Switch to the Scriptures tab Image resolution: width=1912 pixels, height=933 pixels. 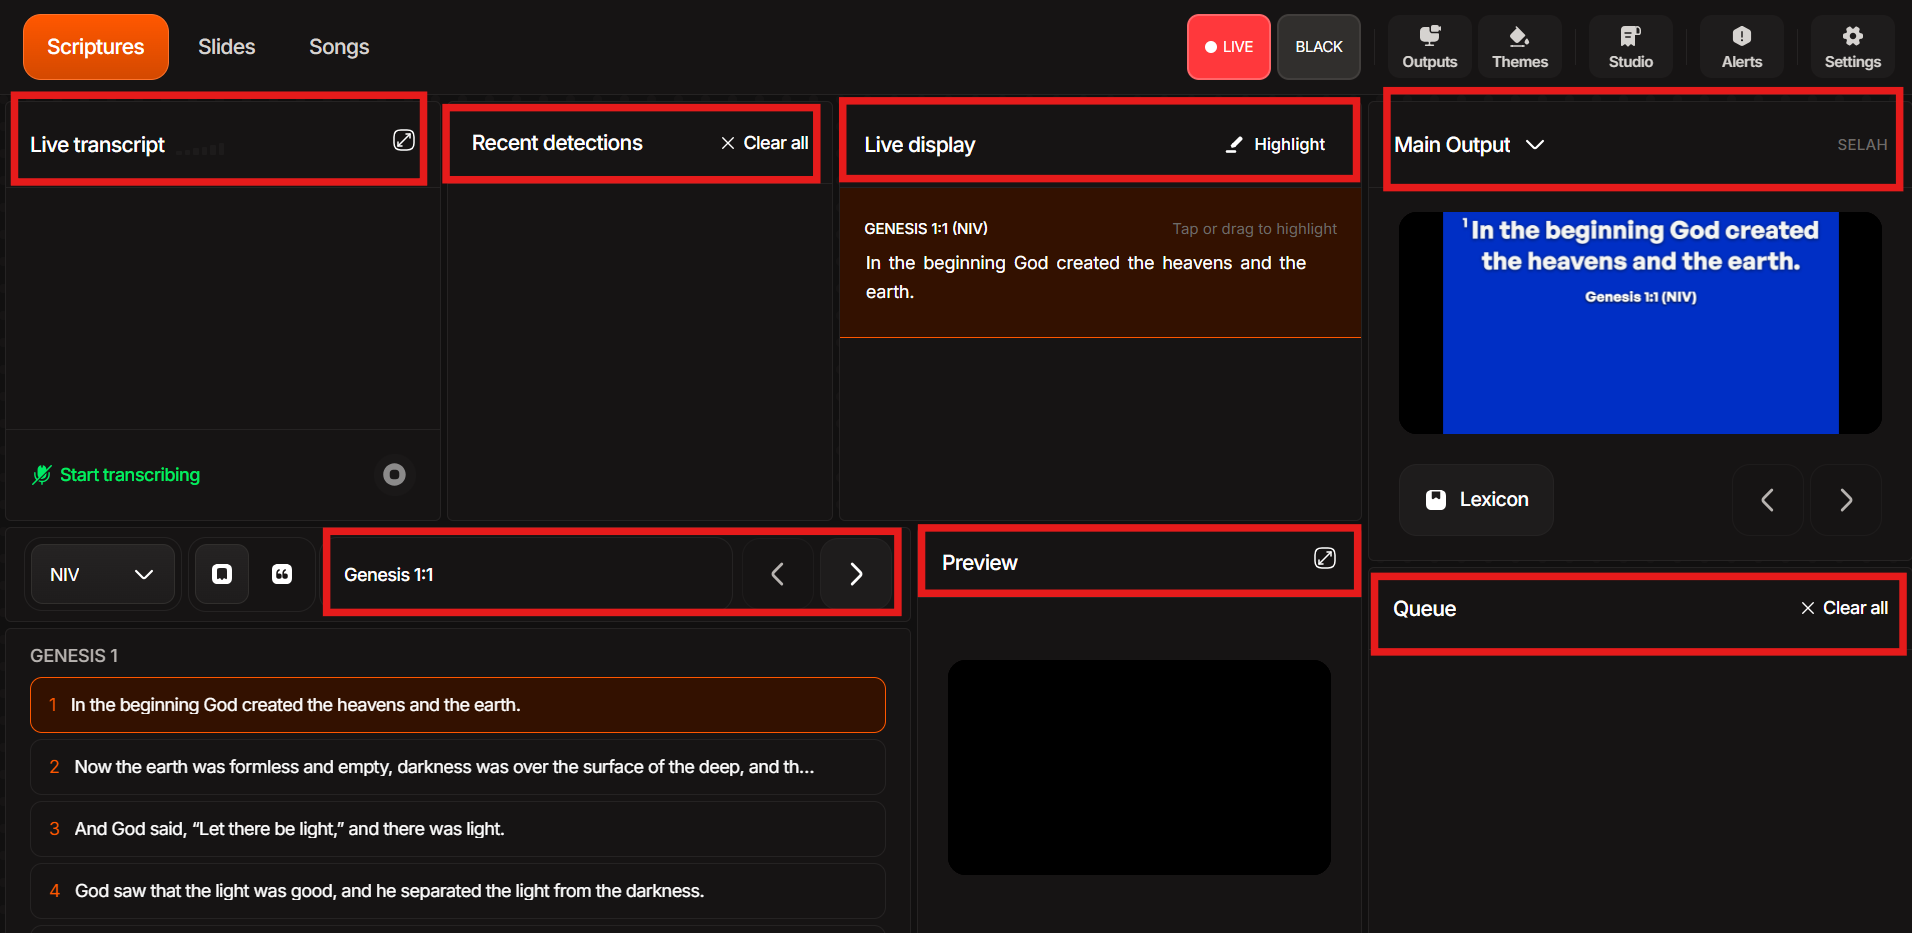[96, 47]
